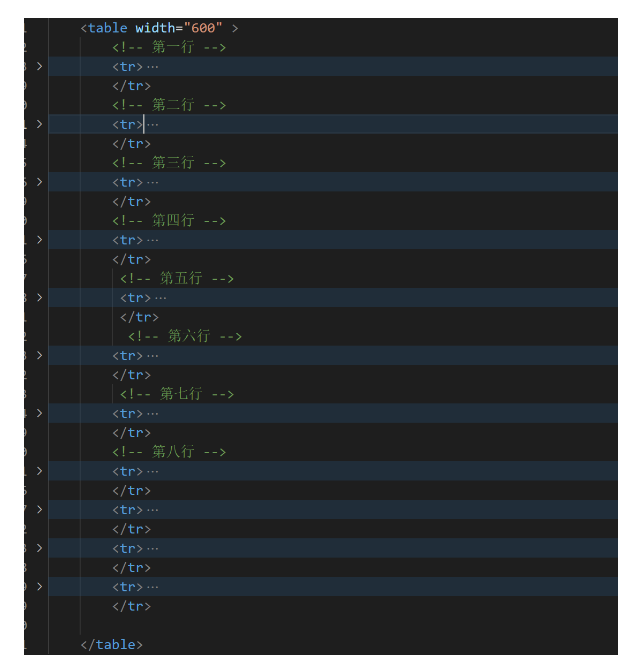Click the "600" attribute value
The width and height of the screenshot is (618, 660).
(x=203, y=28)
